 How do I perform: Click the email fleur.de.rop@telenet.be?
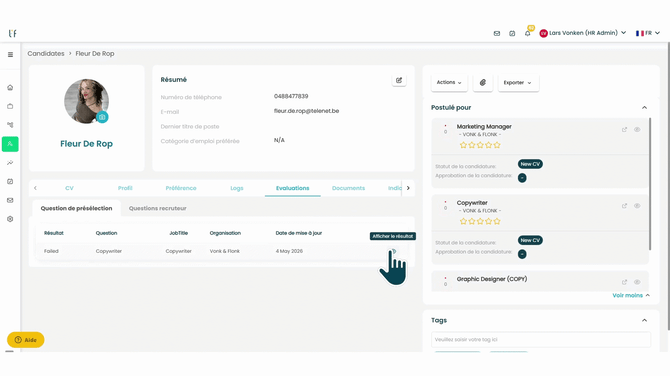[x=306, y=111]
